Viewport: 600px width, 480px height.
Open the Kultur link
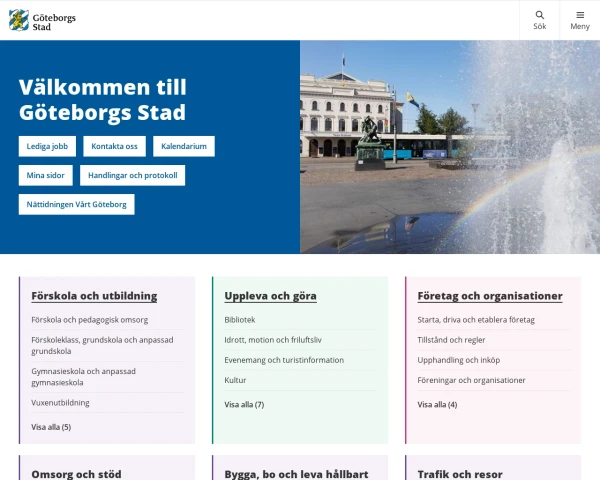tap(235, 380)
